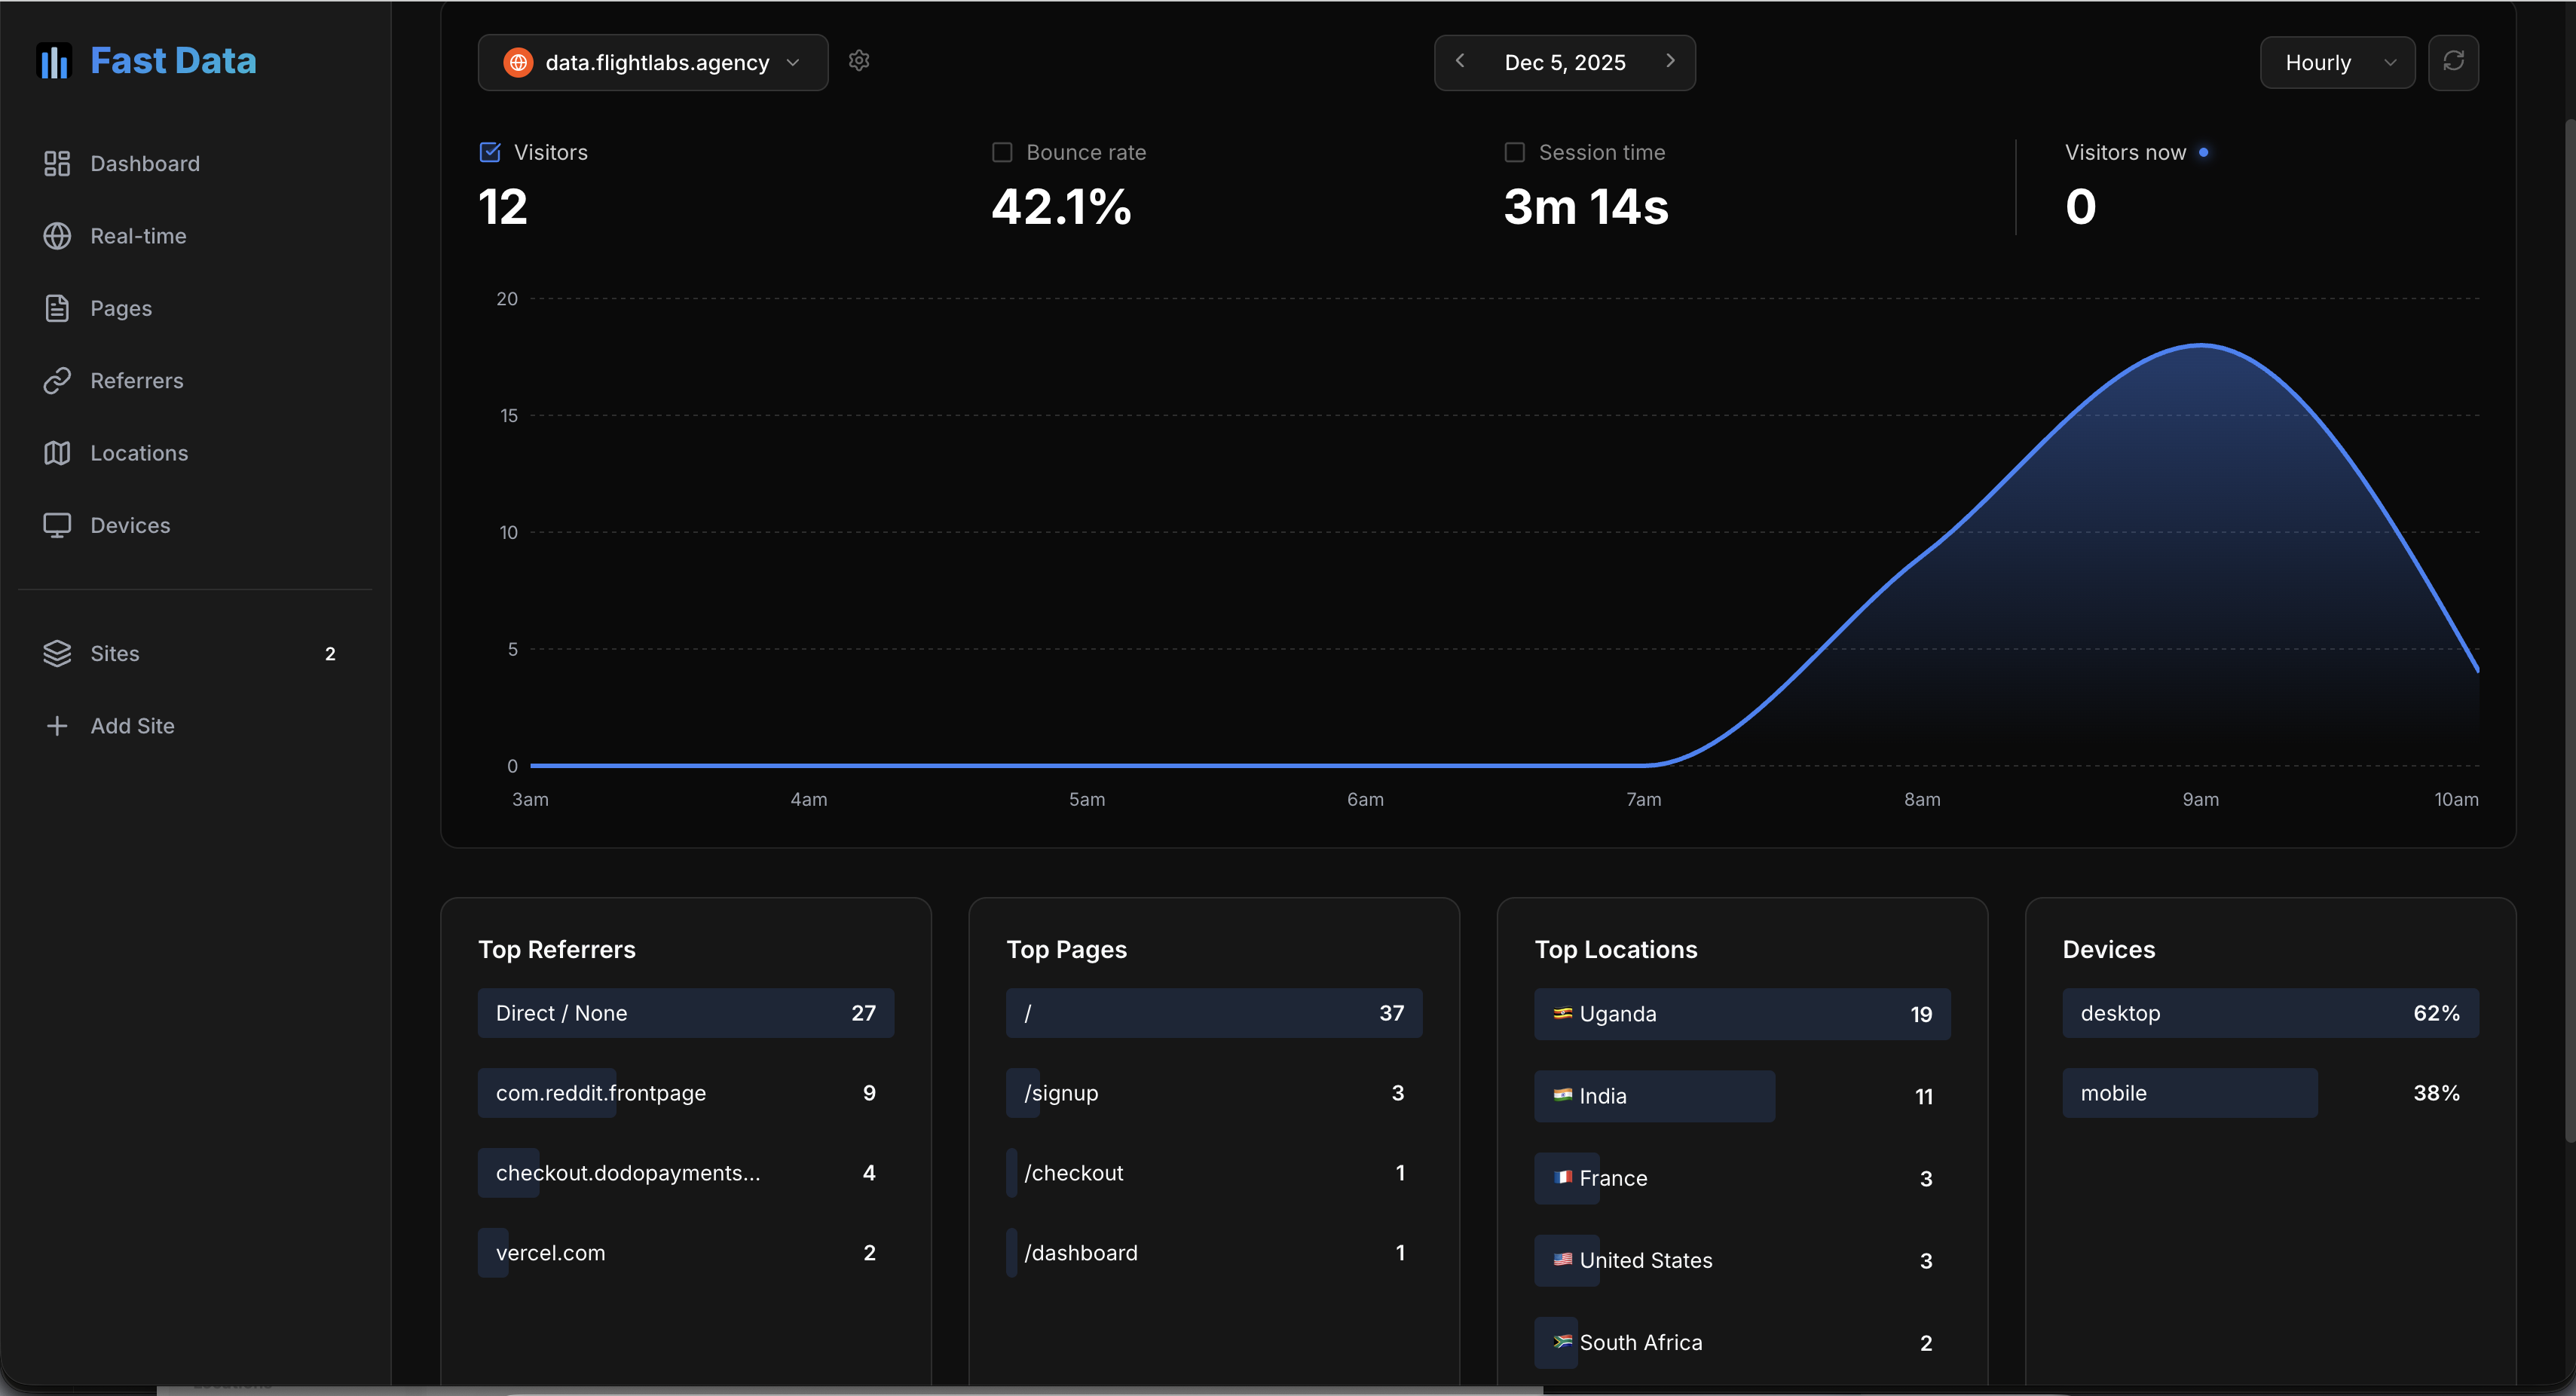This screenshot has height=1396, width=2576.
Task: Open site settings gear icon
Action: (x=859, y=61)
